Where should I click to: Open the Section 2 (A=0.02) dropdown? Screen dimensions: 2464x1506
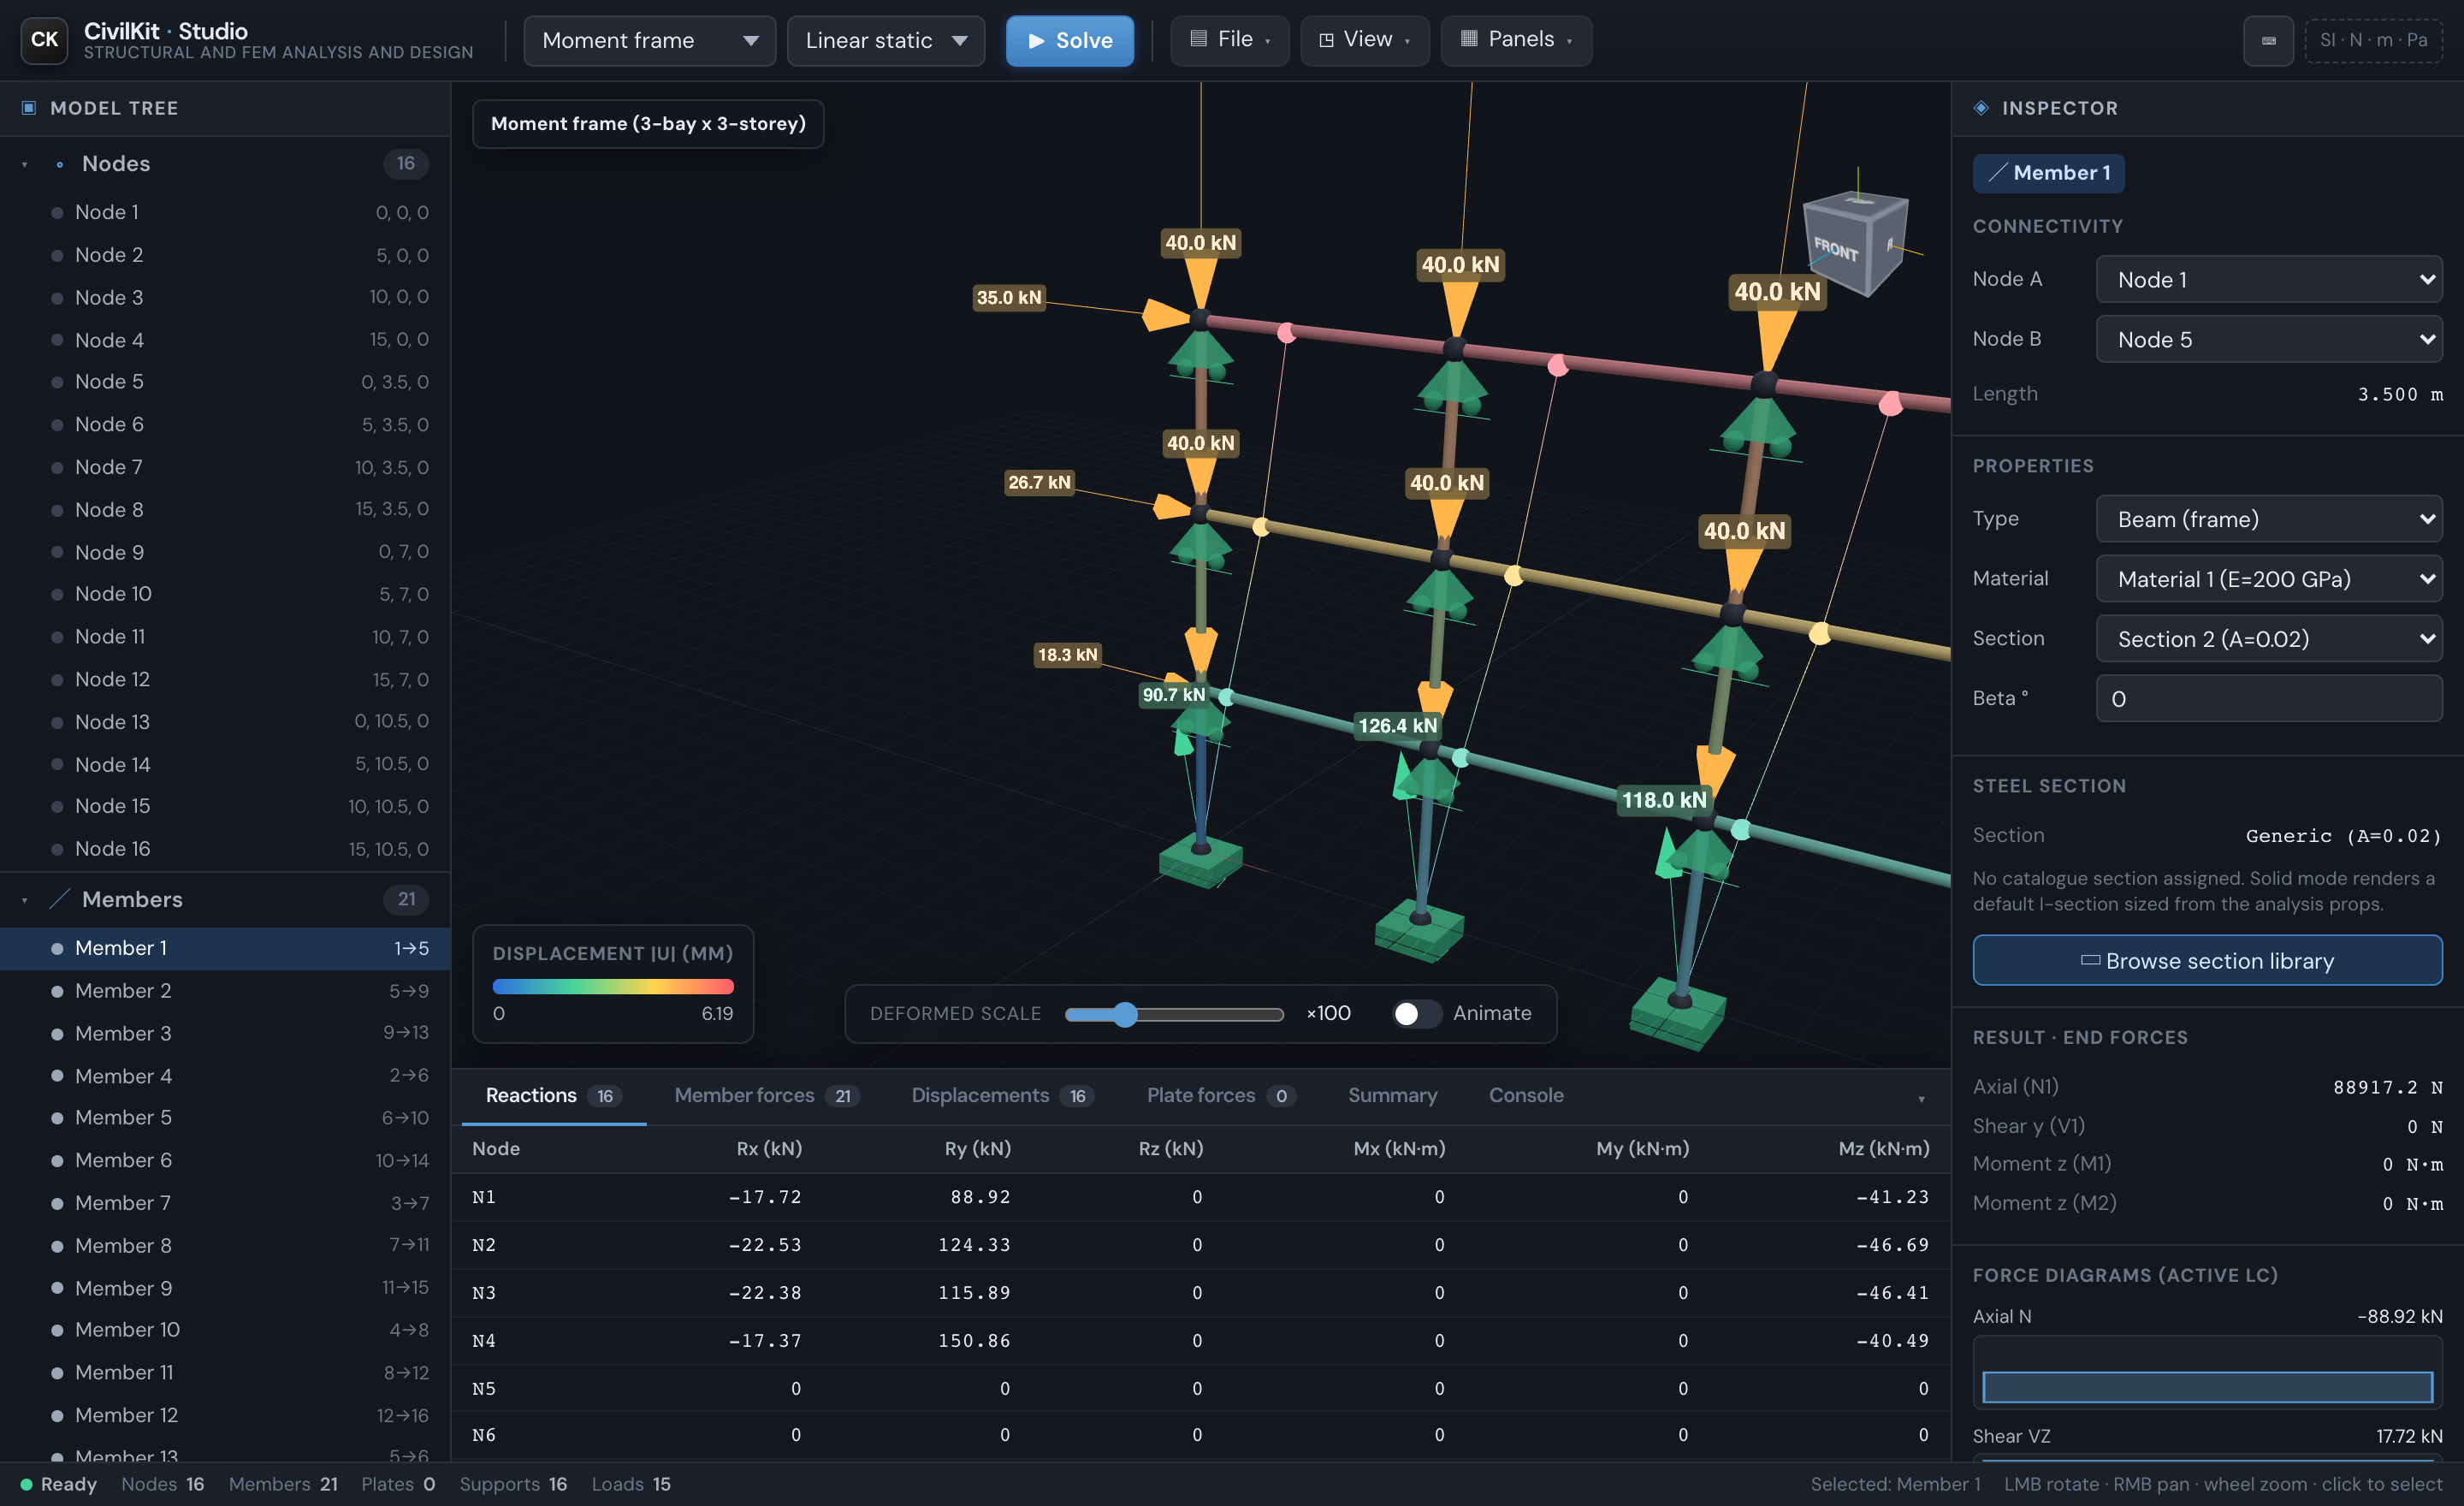click(x=2268, y=639)
